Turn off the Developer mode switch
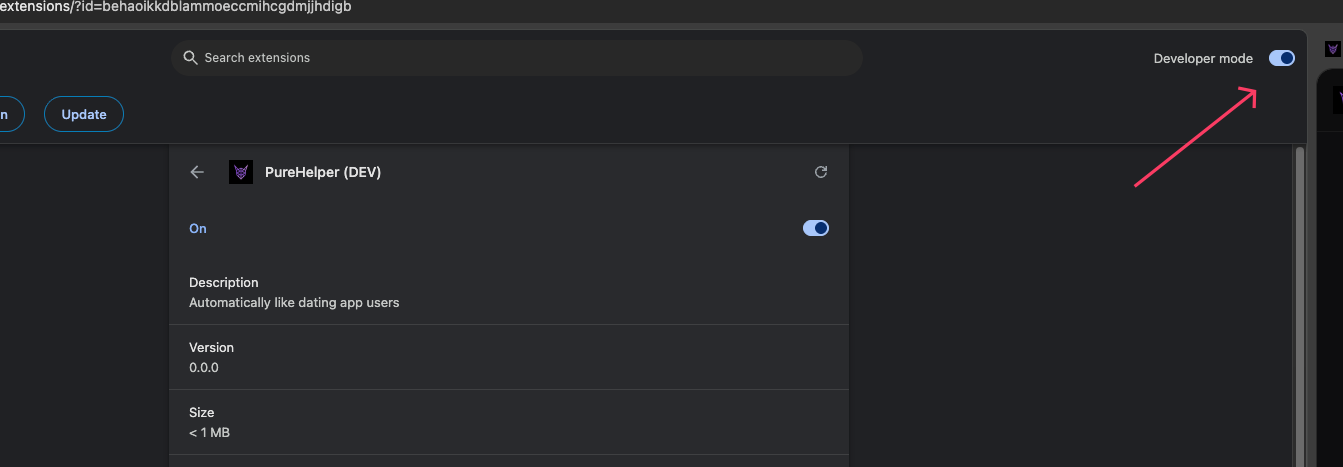This screenshot has width=1343, height=467. (1281, 58)
